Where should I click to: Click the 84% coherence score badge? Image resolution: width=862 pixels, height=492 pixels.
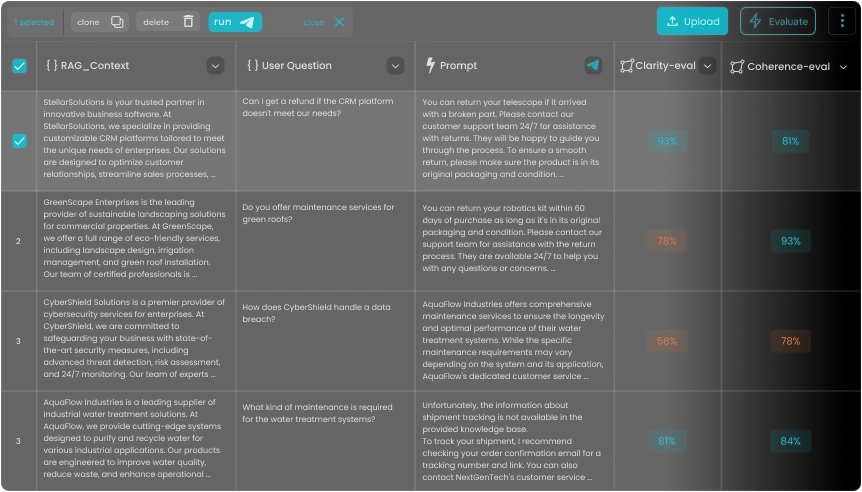click(791, 441)
